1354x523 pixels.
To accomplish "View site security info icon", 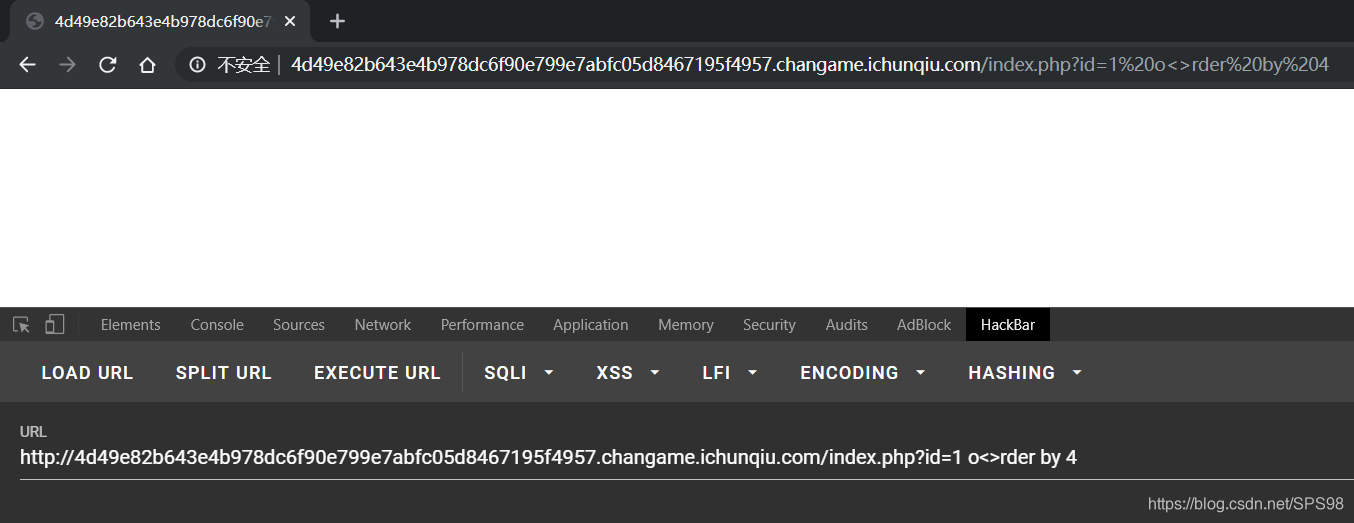I will (x=197, y=65).
